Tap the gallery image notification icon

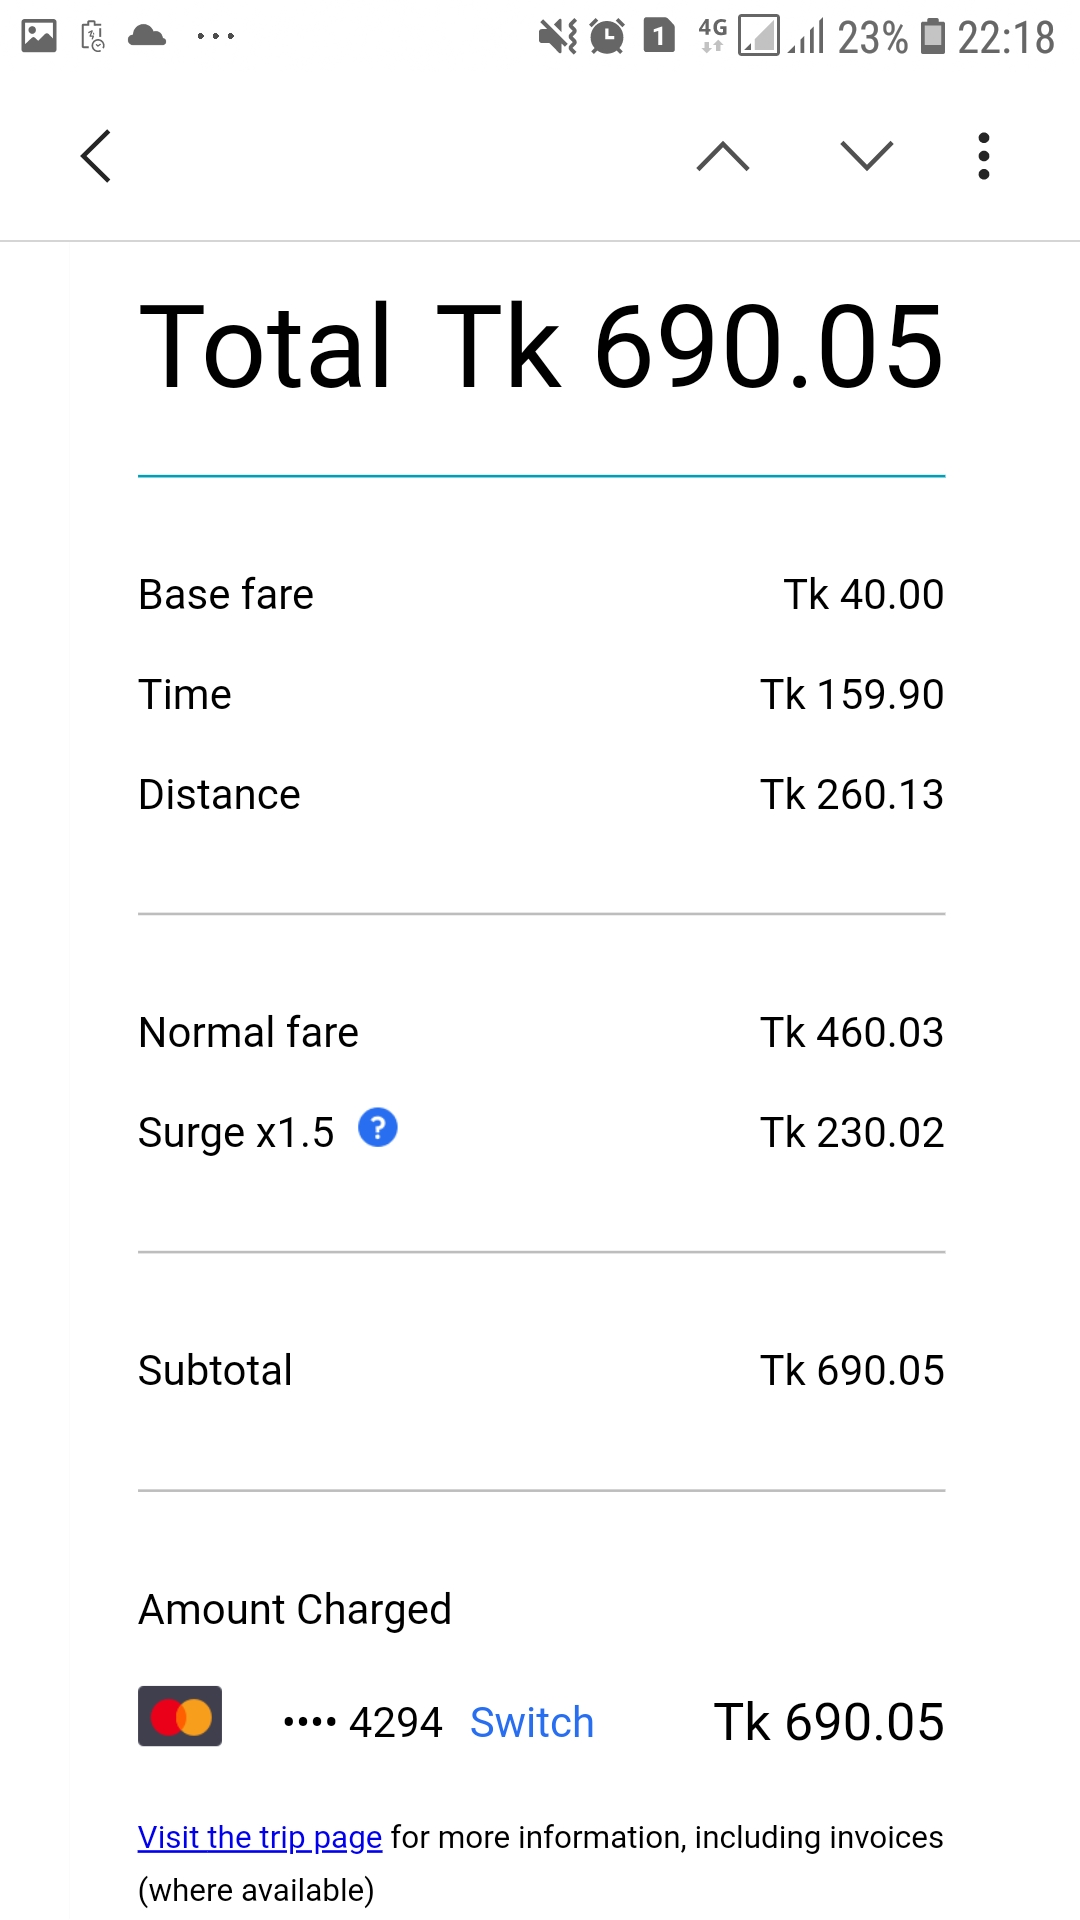pos(39,36)
